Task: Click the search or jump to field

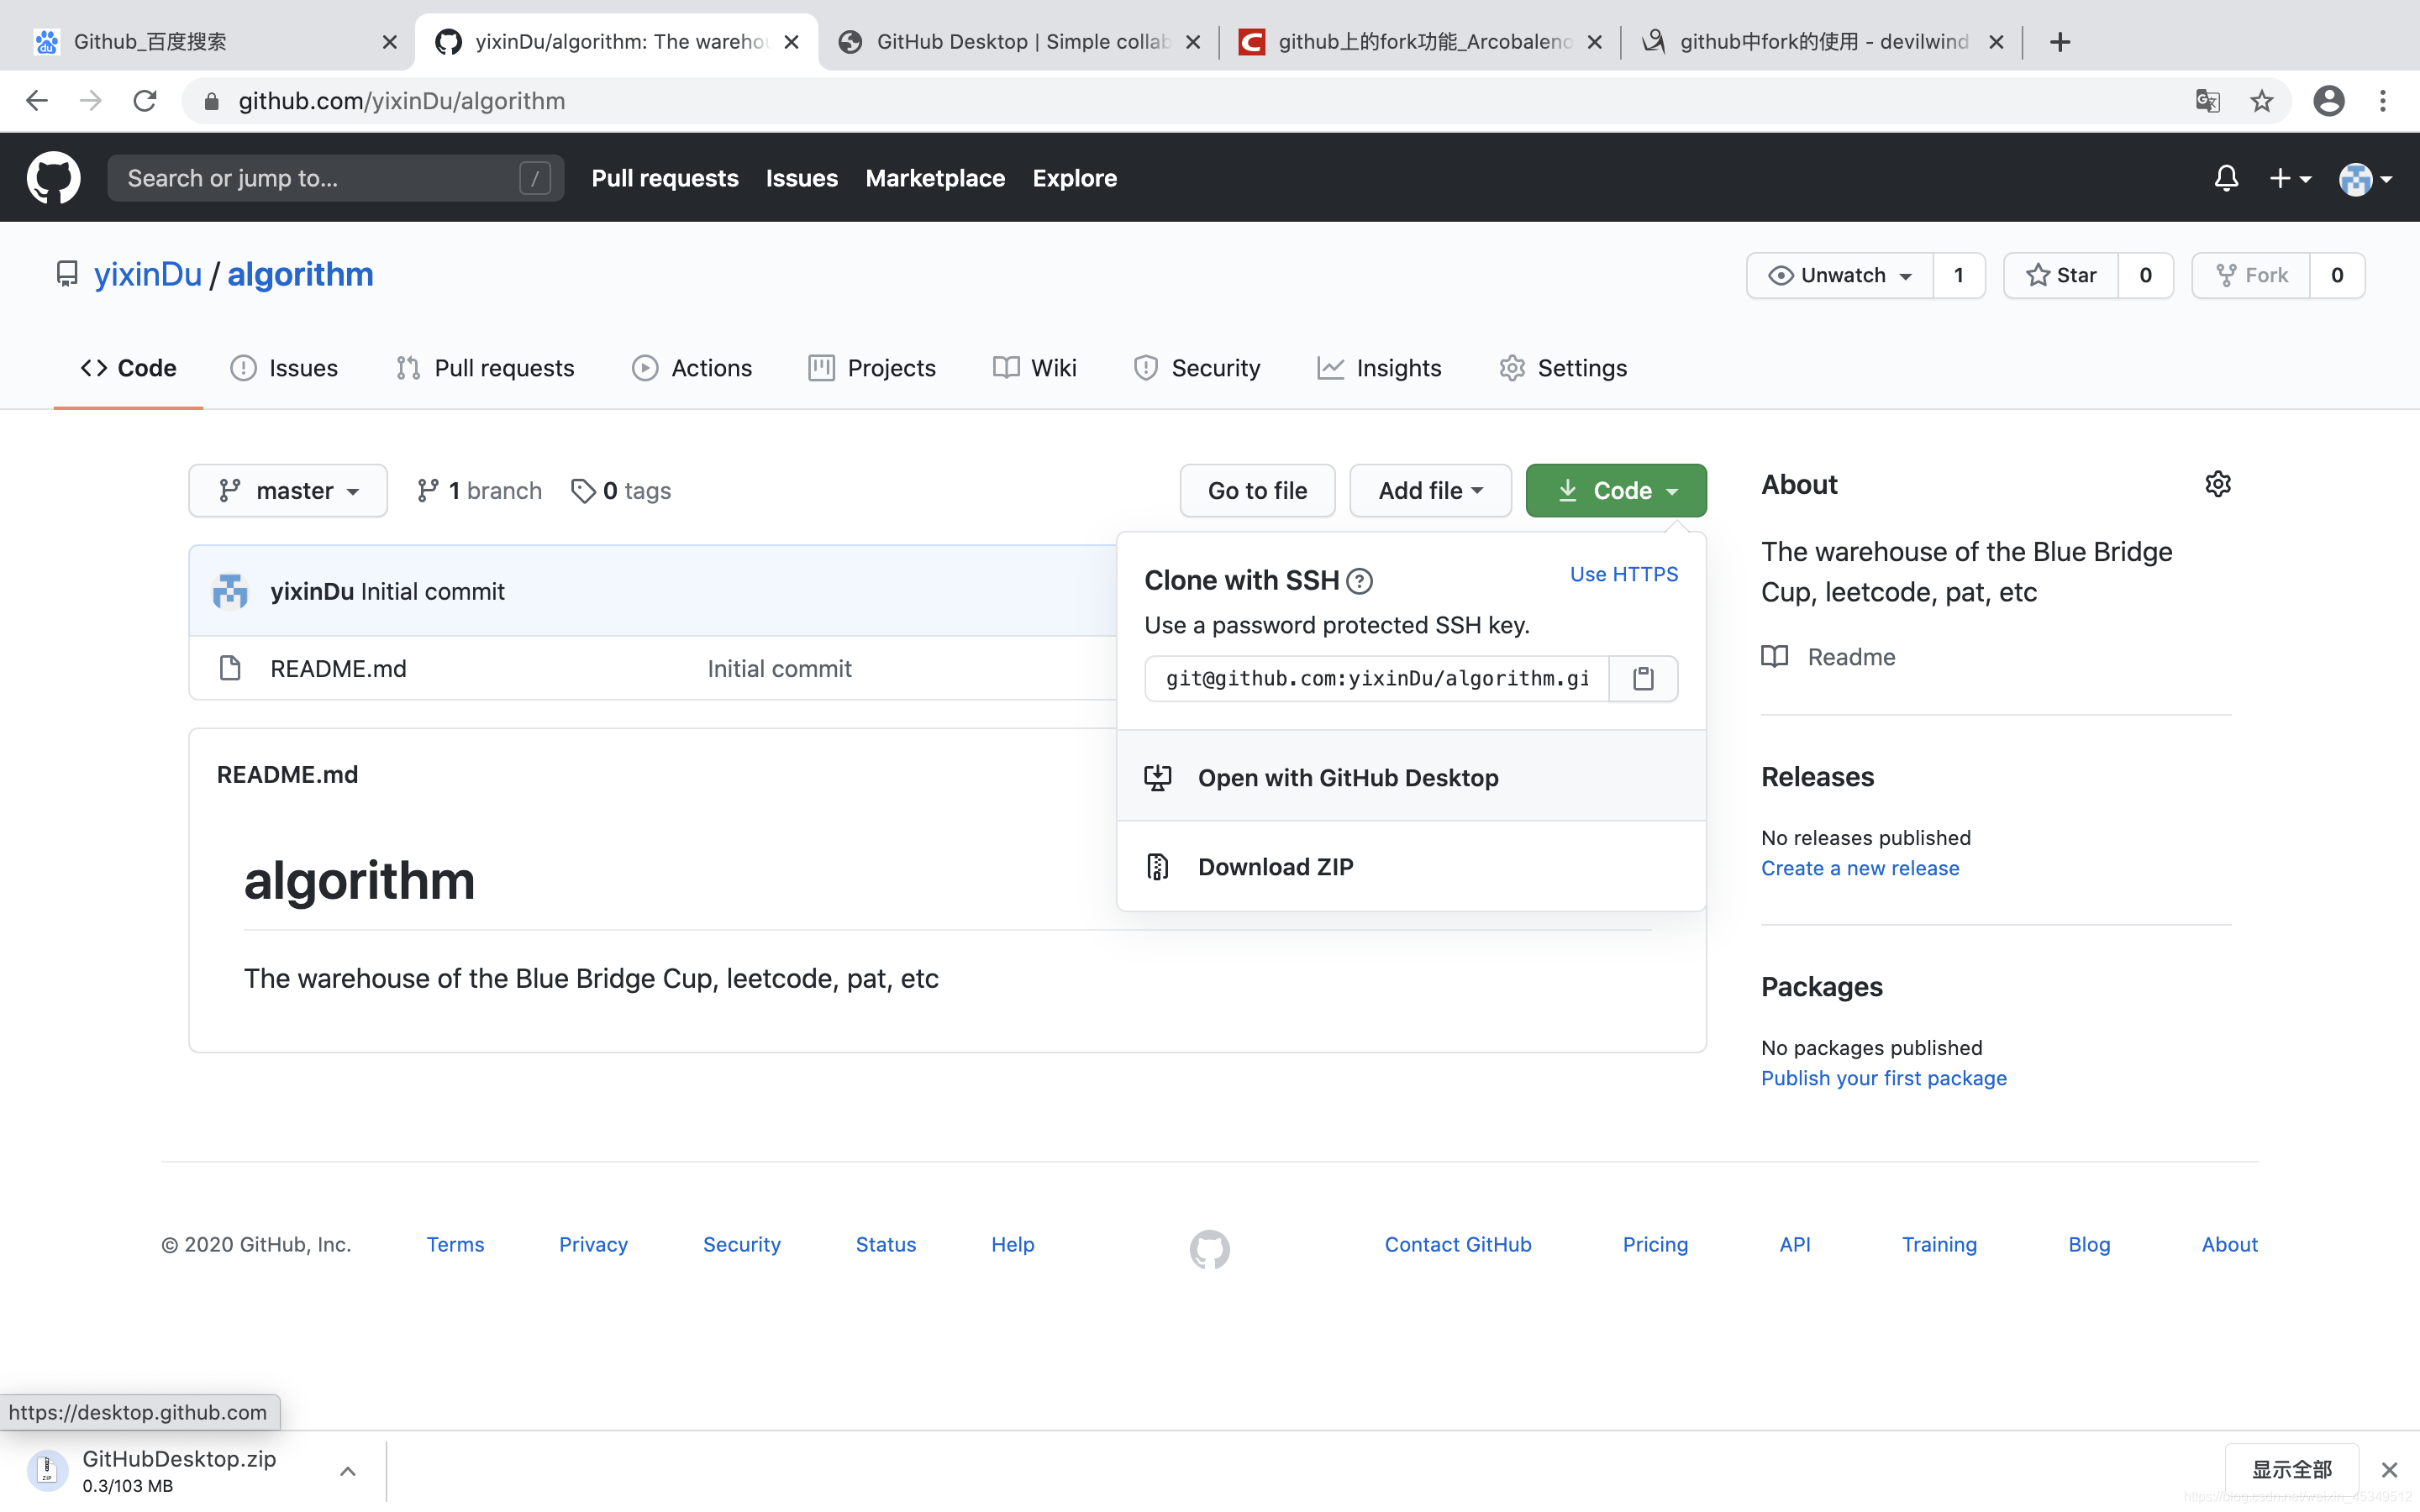Action: [335, 178]
